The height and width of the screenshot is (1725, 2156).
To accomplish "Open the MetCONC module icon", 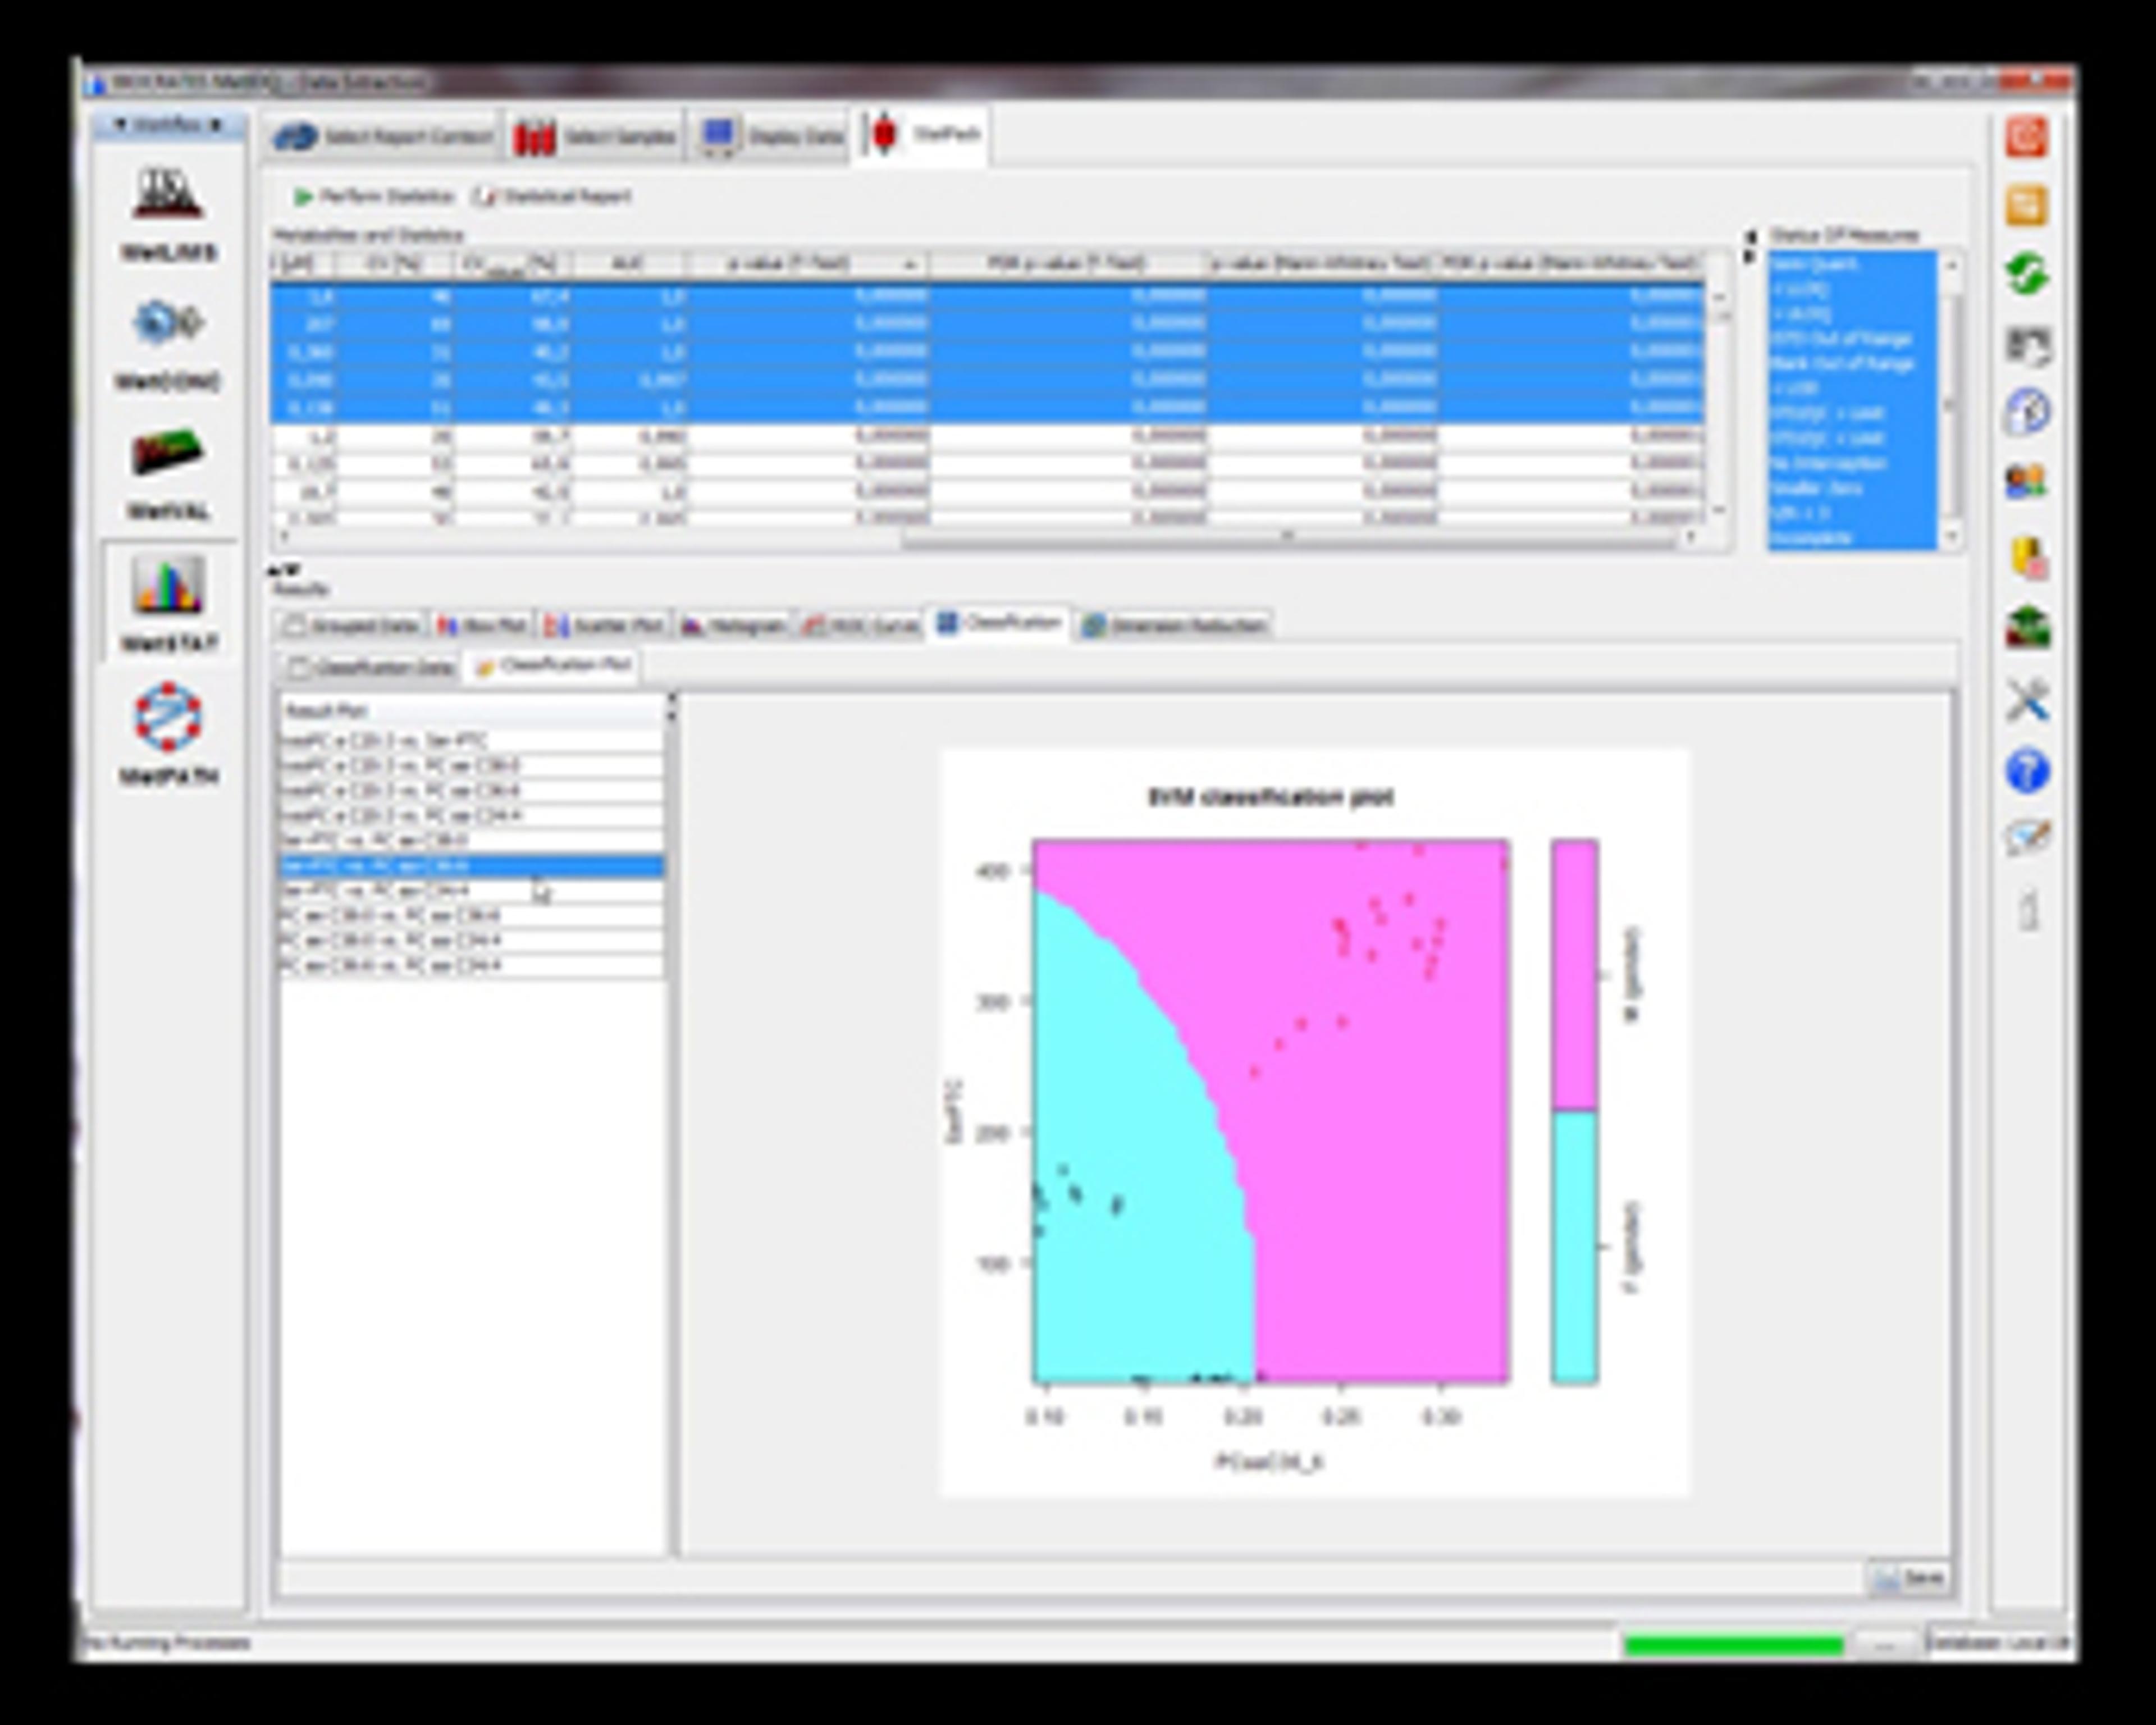I will pyautogui.click(x=168, y=323).
